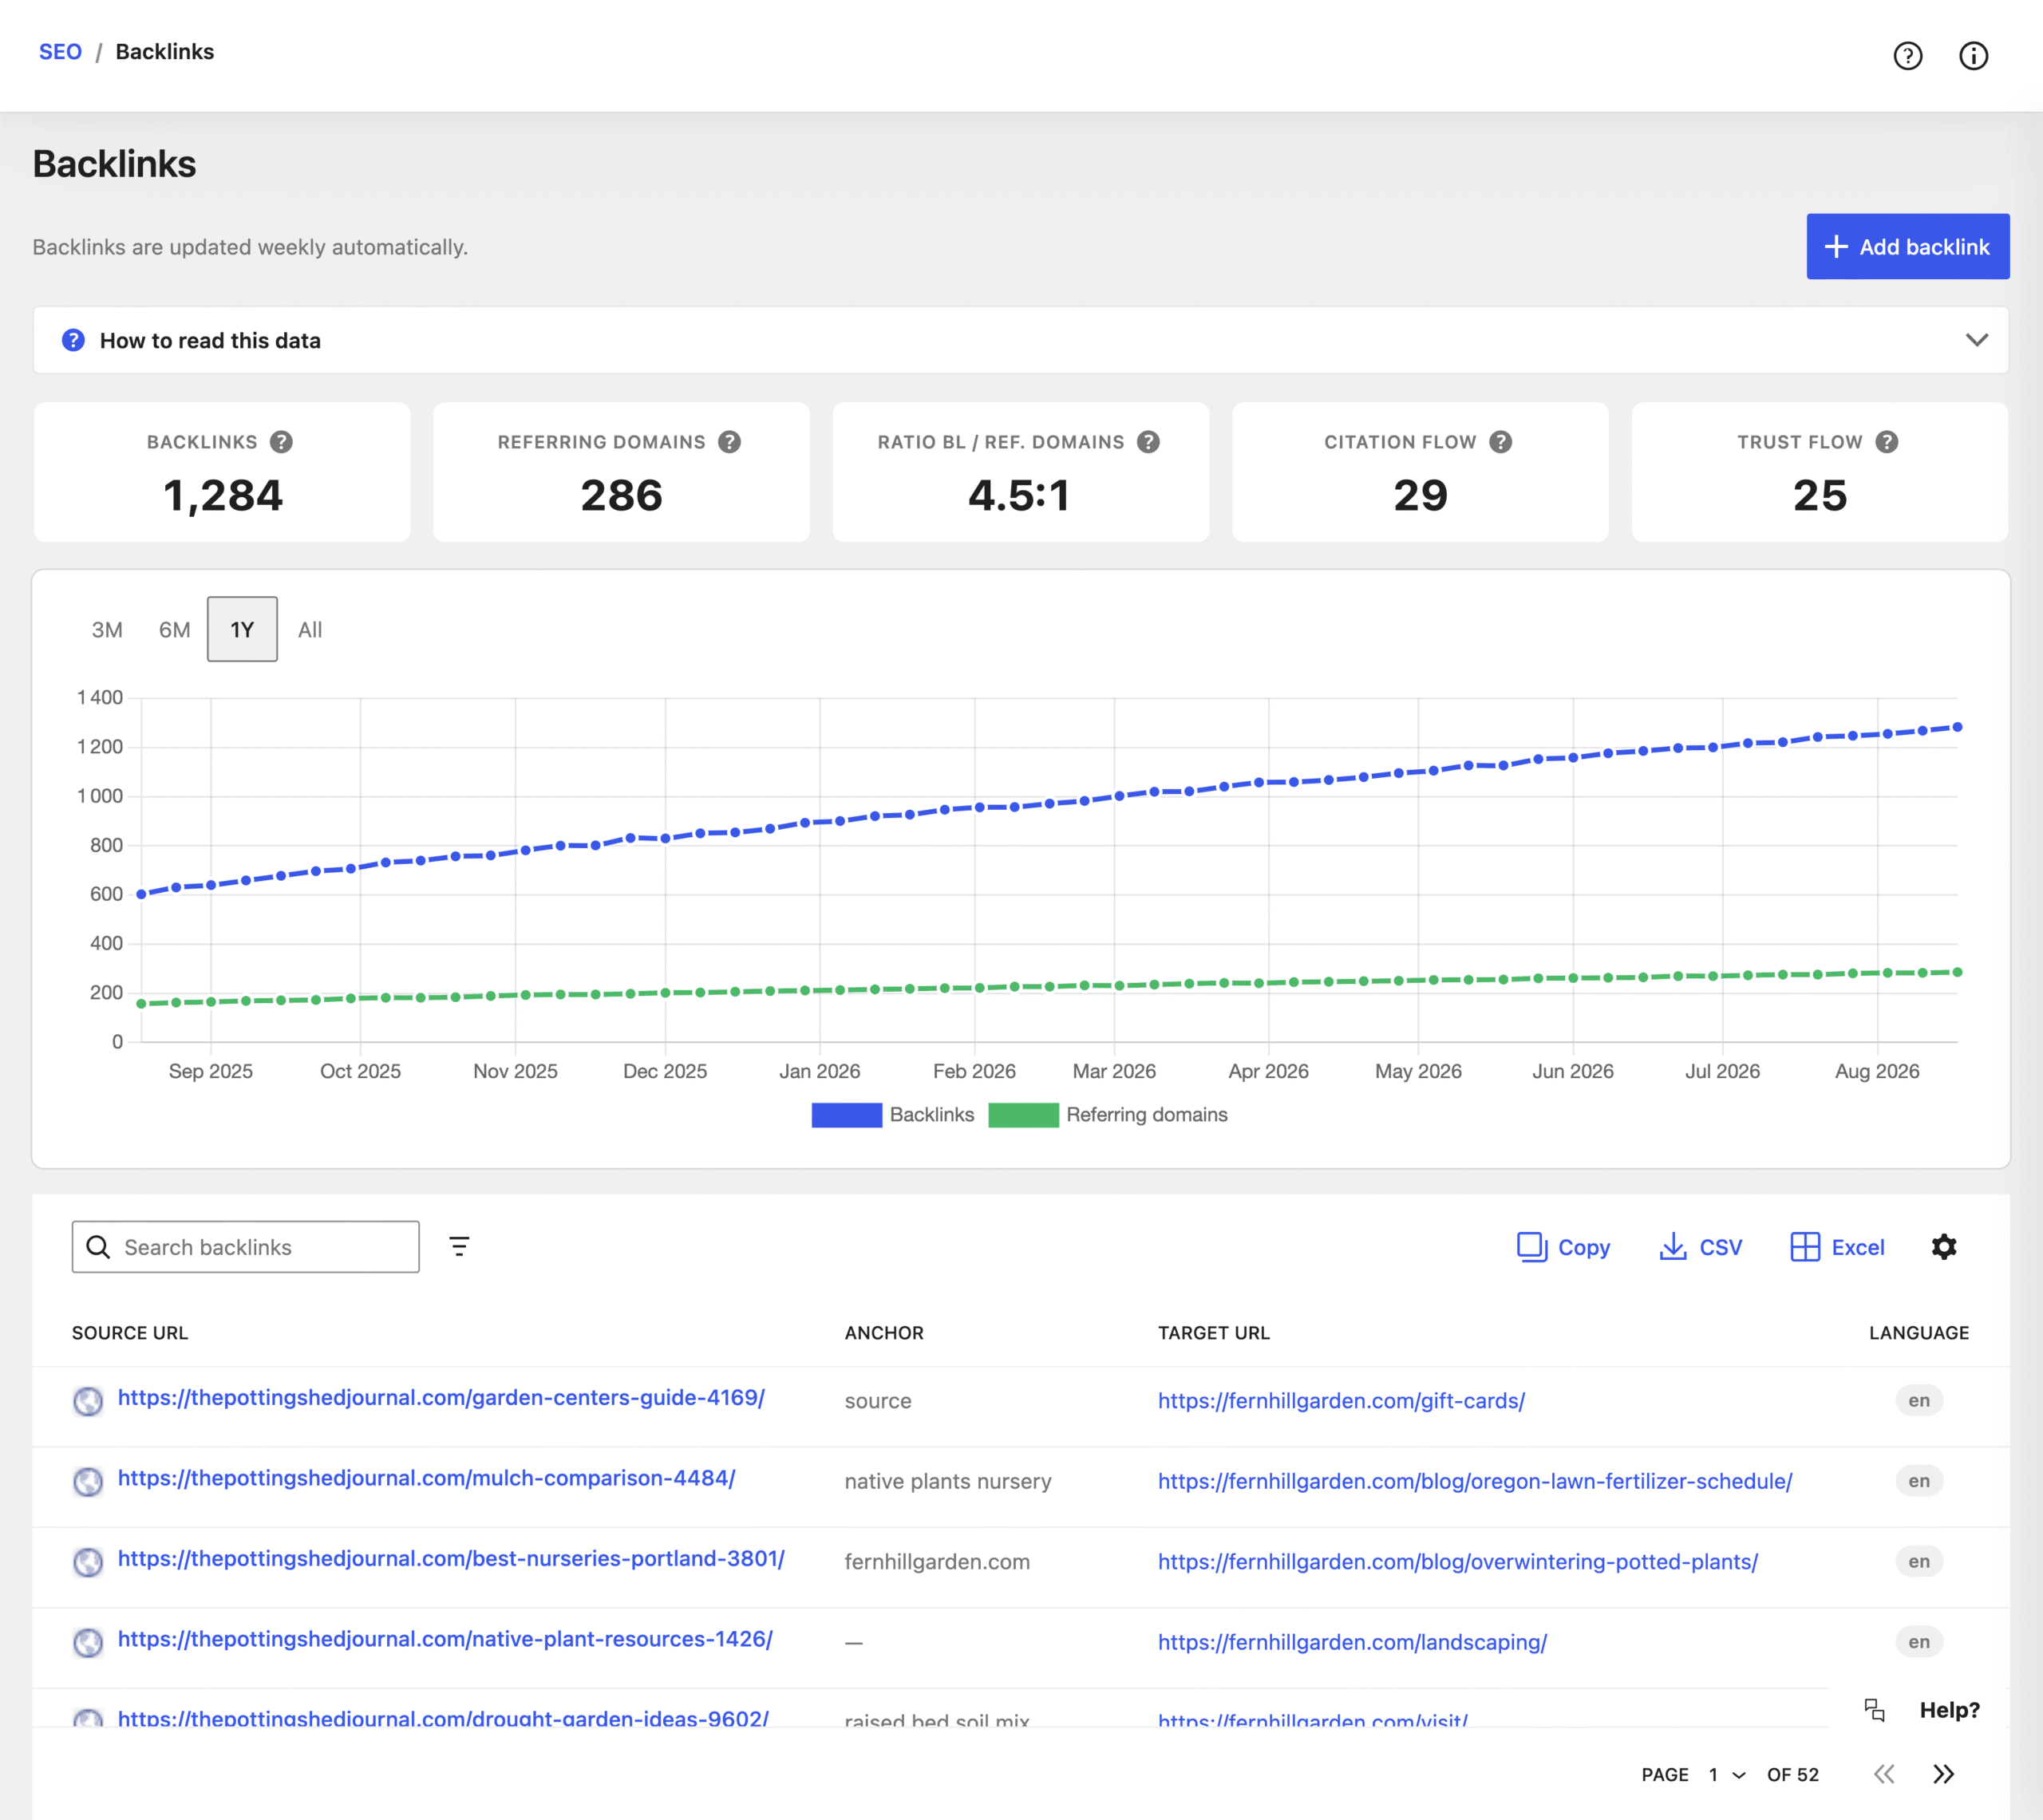
Task: Click the 'en' language badge in gift-cards row
Action: (x=1919, y=1400)
